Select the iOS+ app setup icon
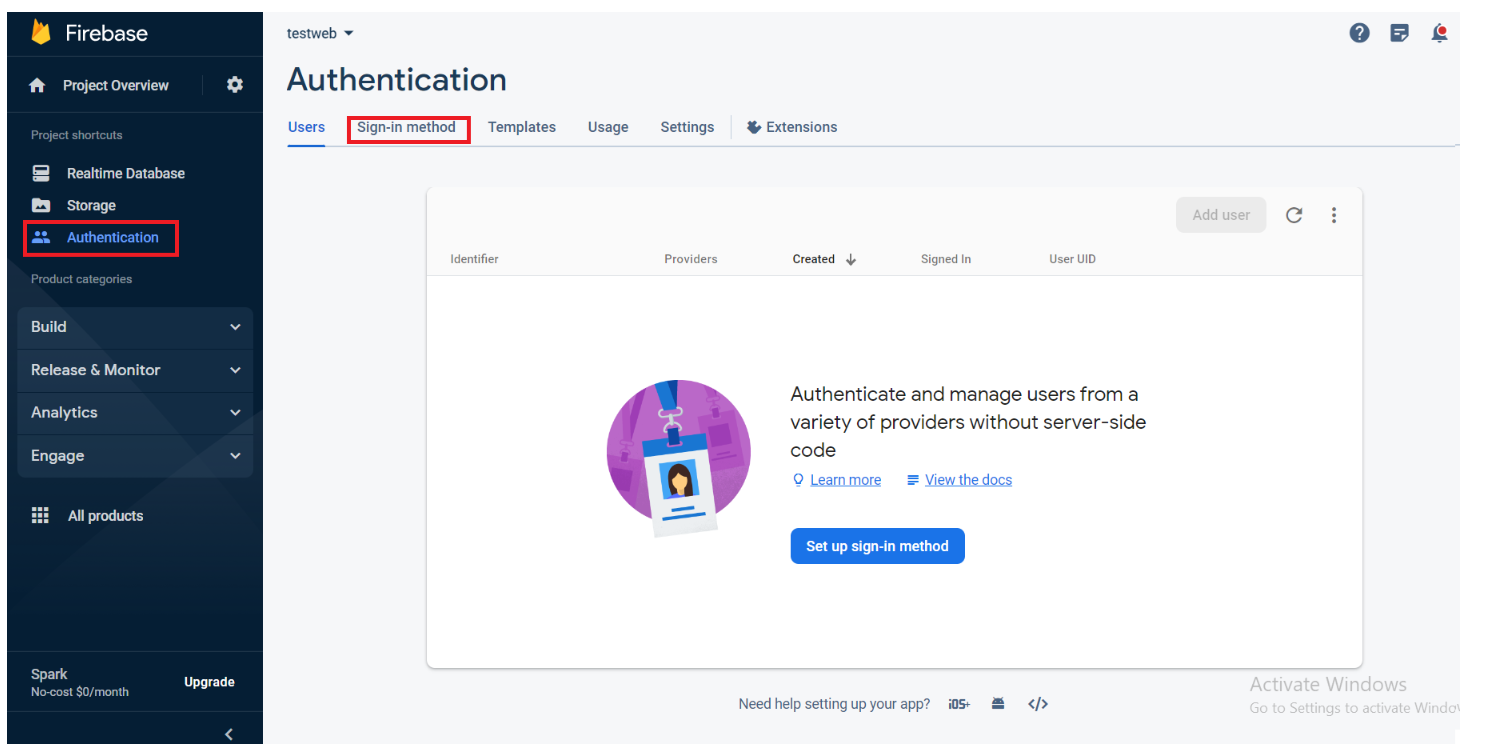 [959, 704]
